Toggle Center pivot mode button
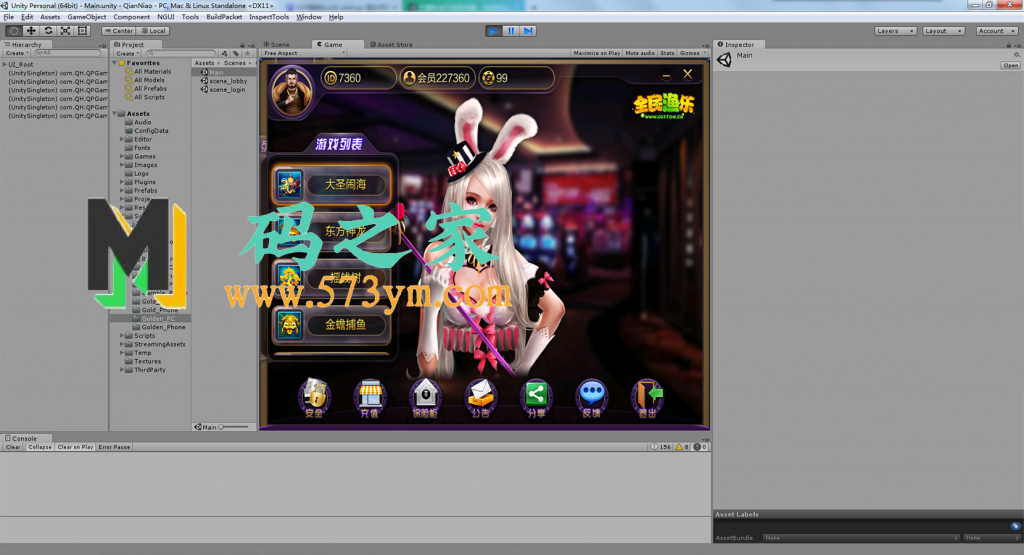Viewport: 1024px width, 555px height. [x=118, y=31]
